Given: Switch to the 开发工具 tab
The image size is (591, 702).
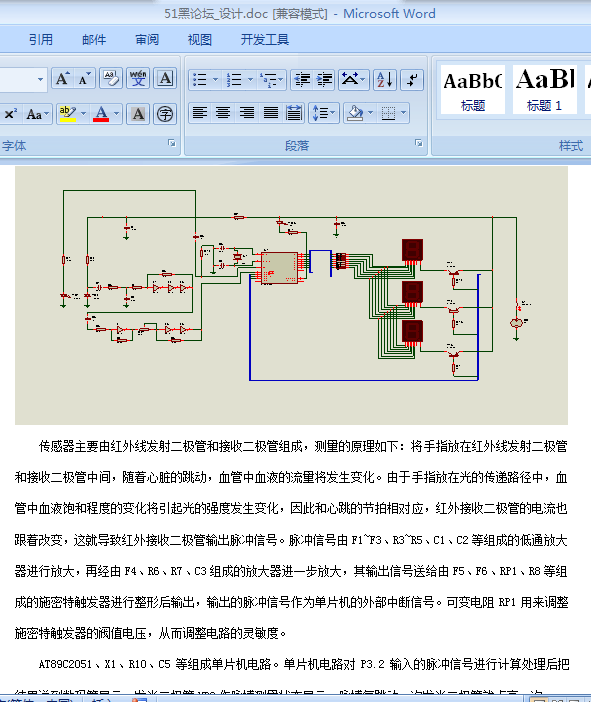Looking at the screenshot, I should pyautogui.click(x=265, y=40).
